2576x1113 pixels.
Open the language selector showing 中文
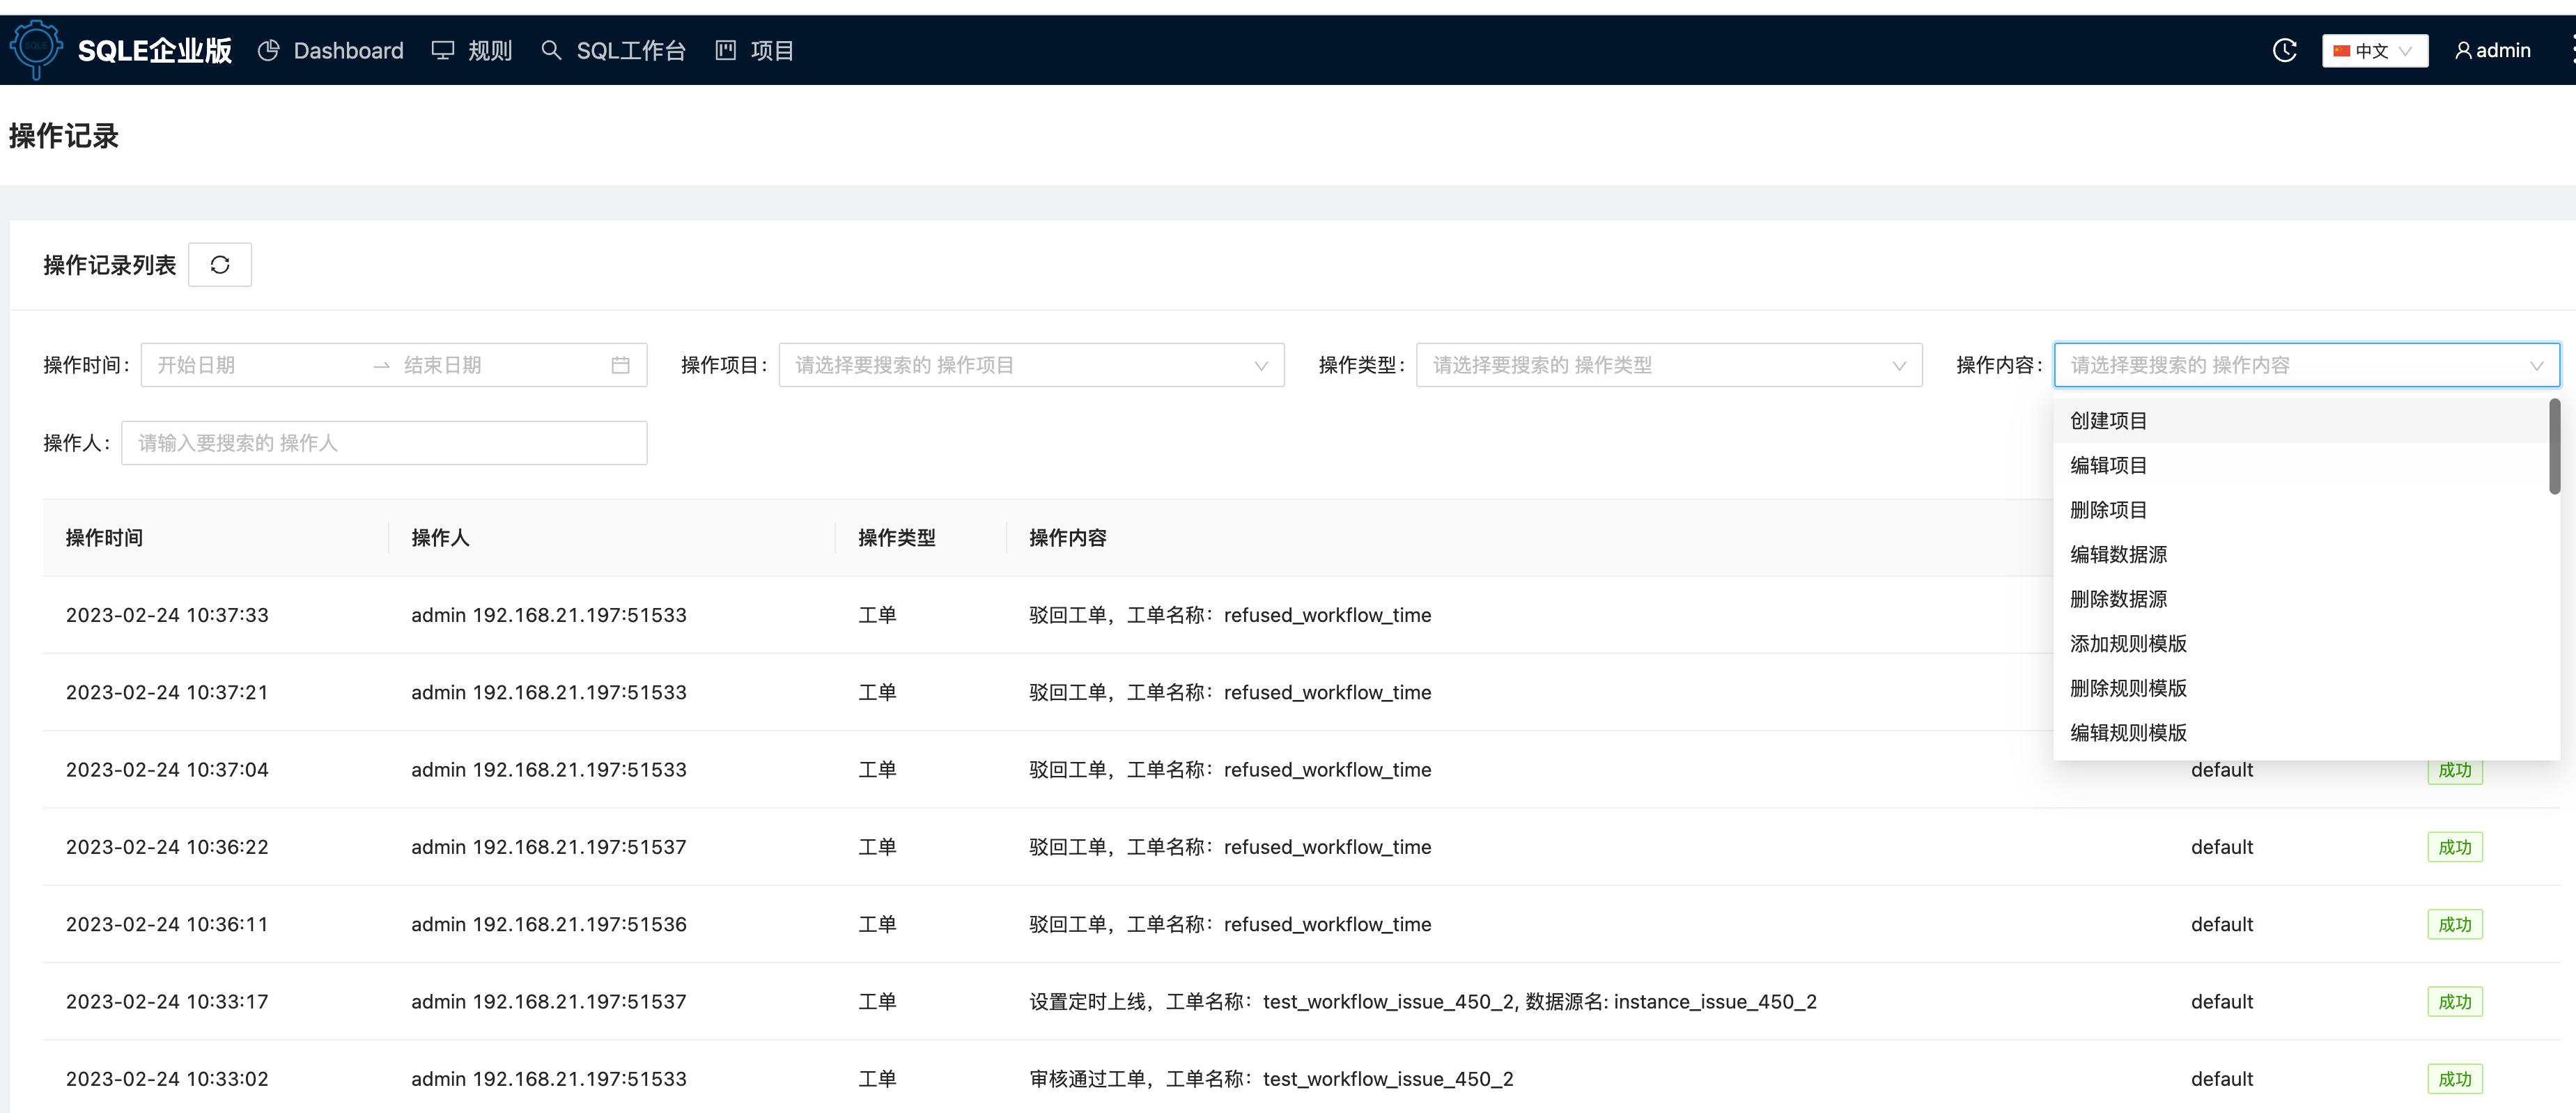(2375, 50)
